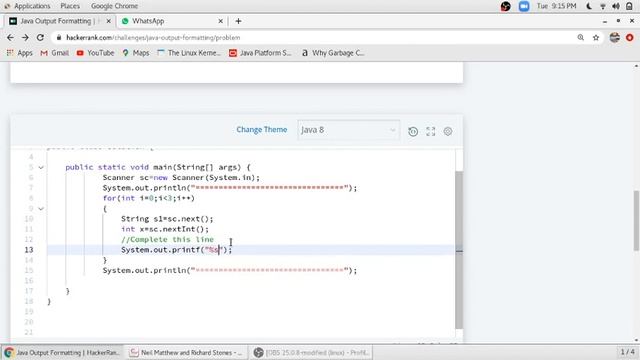640x360 pixels.
Task: Go forward with browser forward arrow
Action: click(x=25, y=38)
